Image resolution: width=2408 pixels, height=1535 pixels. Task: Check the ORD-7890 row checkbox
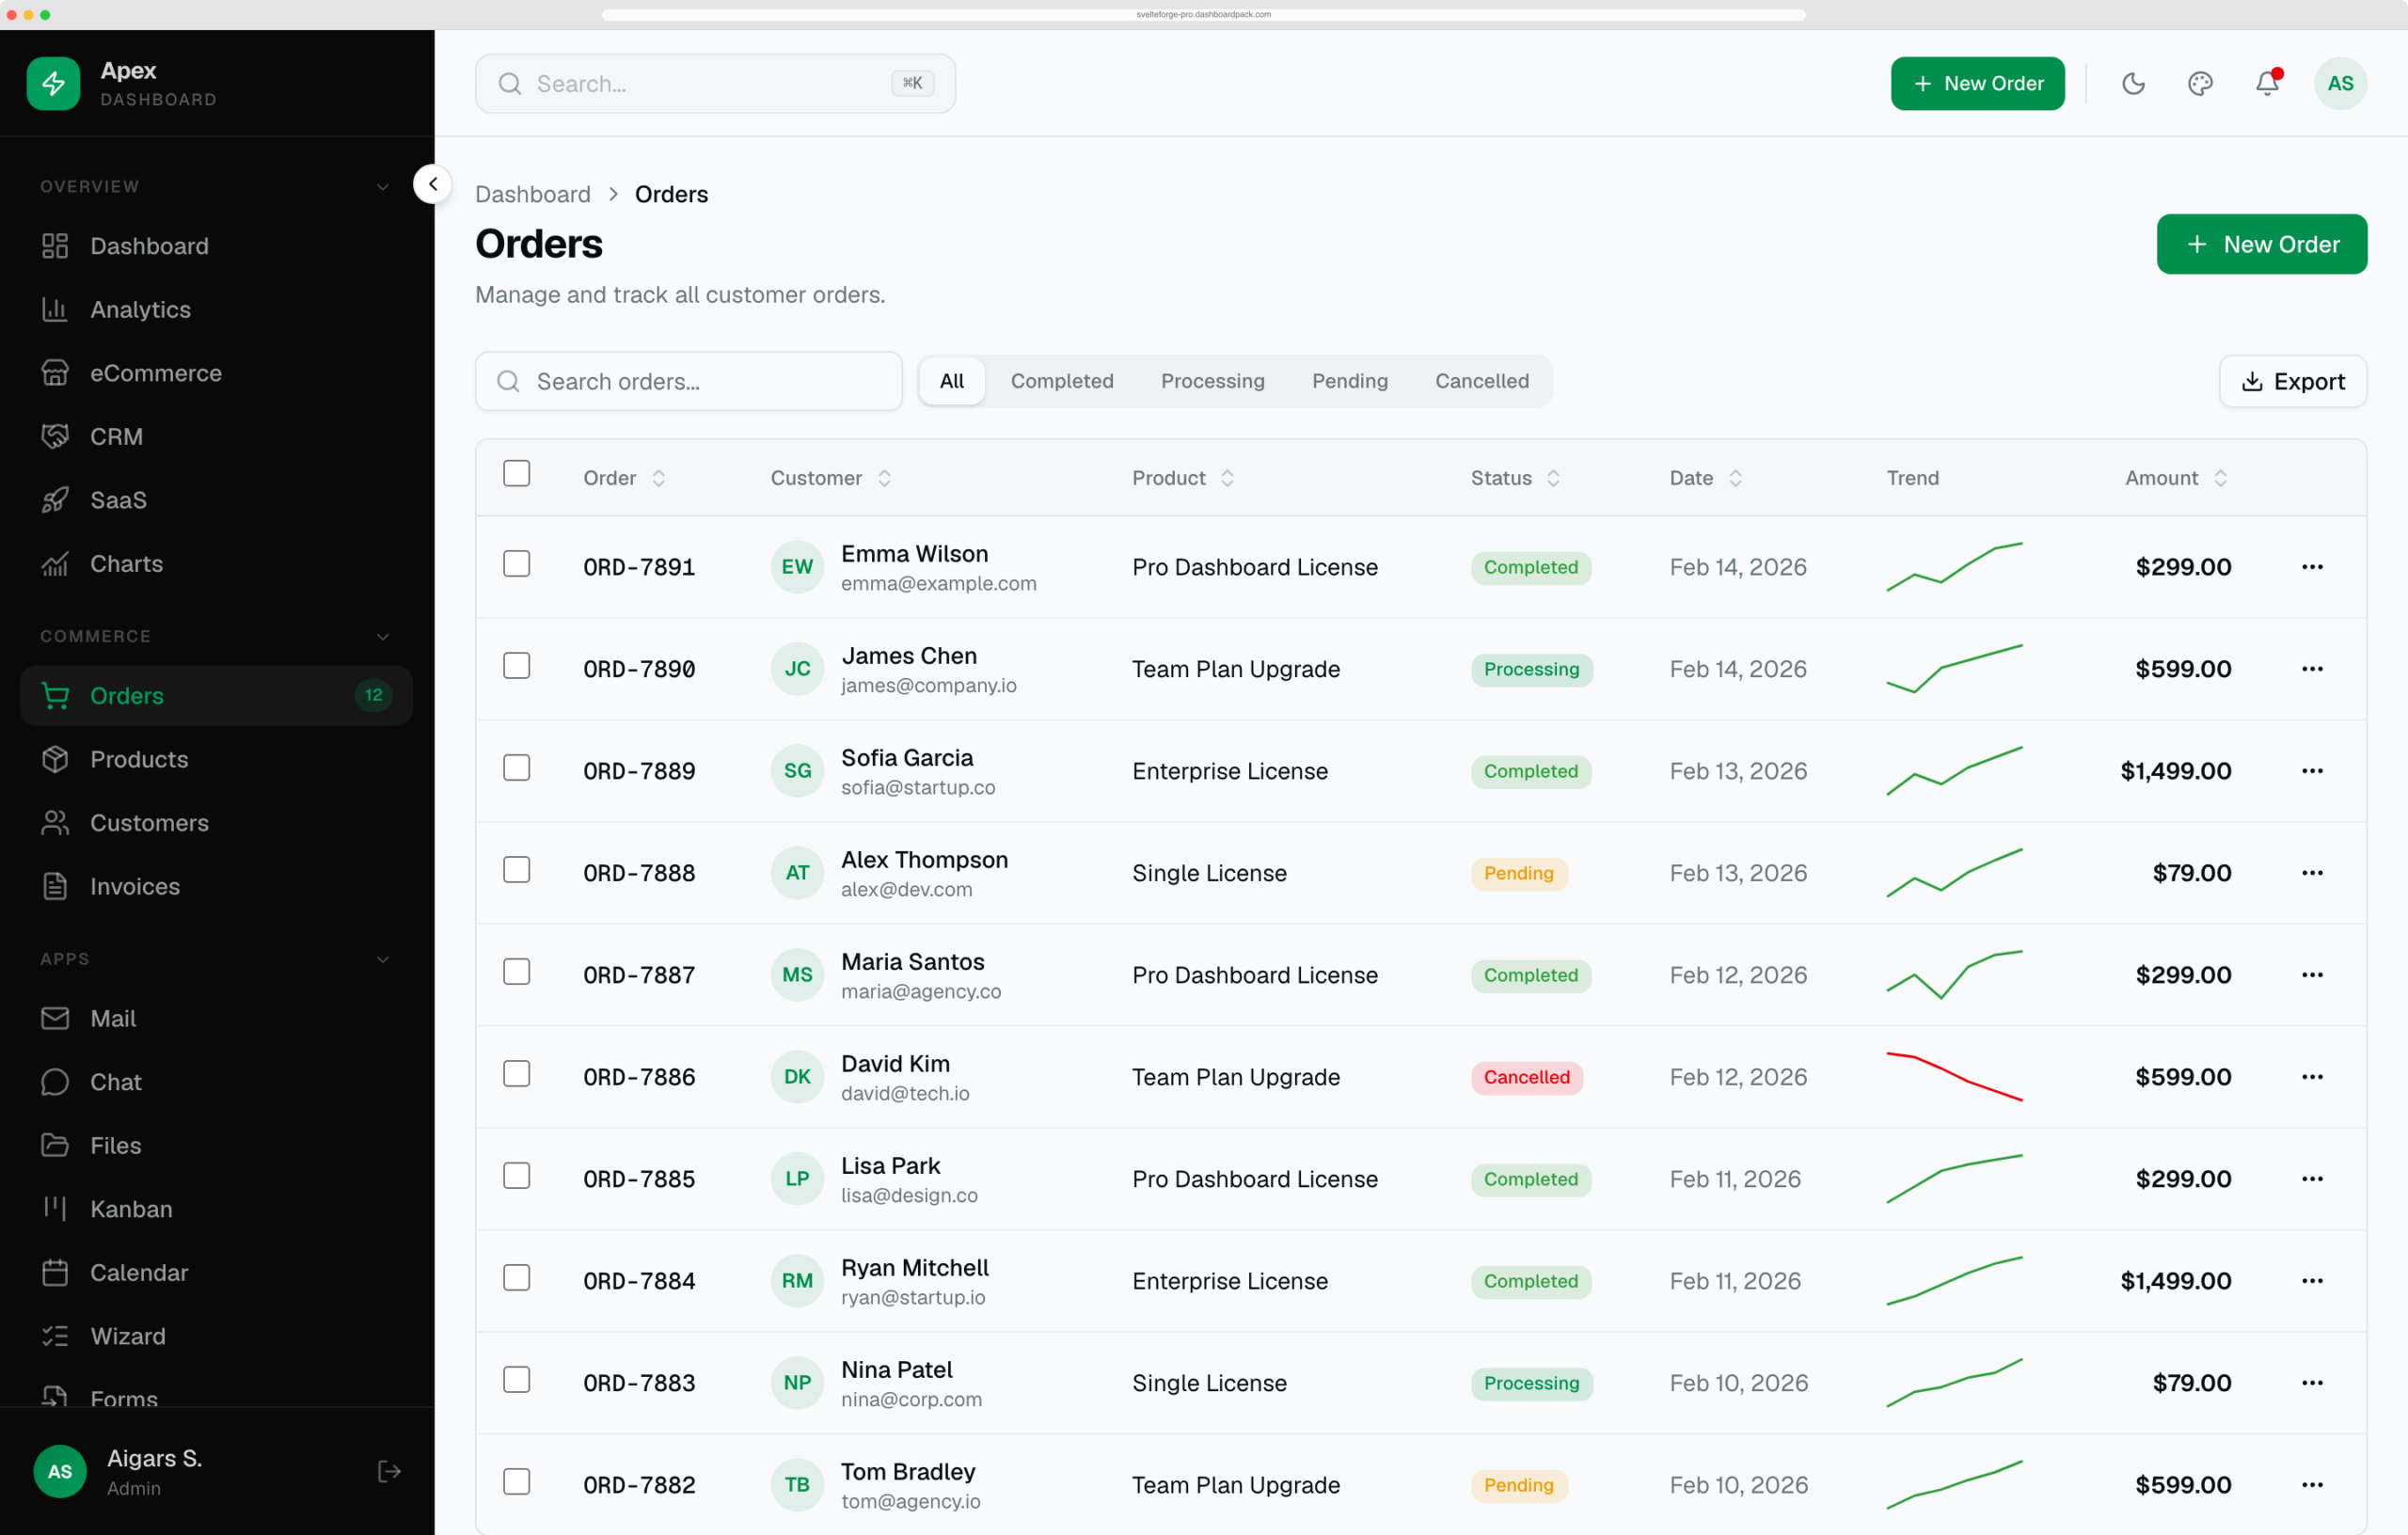coord(516,666)
